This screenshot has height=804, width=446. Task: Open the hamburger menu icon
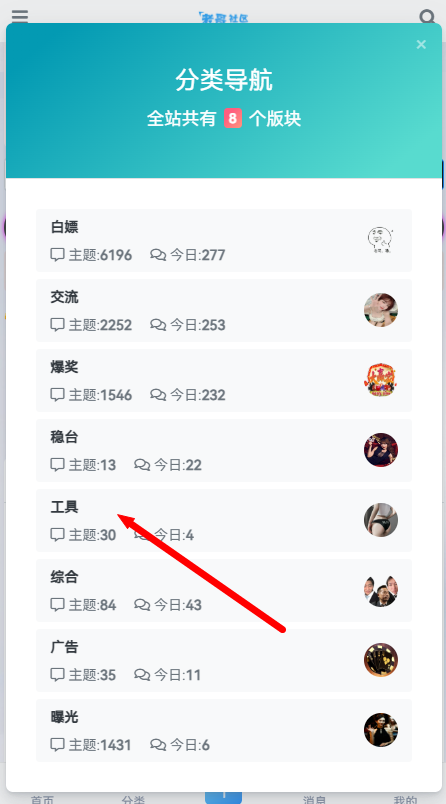click(x=20, y=16)
